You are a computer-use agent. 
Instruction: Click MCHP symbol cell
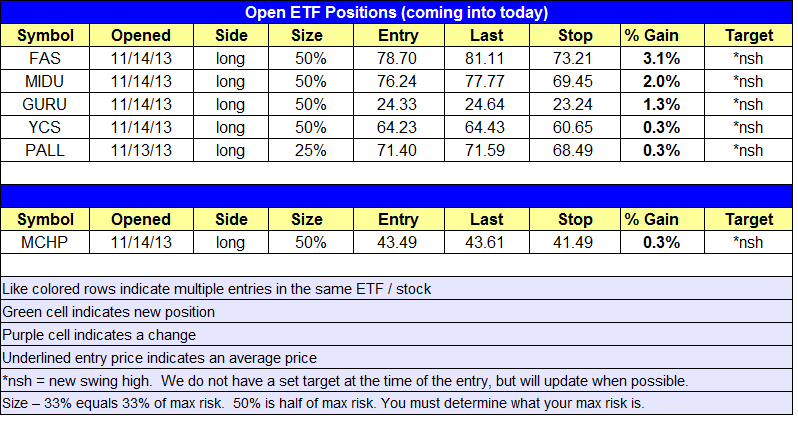point(45,242)
